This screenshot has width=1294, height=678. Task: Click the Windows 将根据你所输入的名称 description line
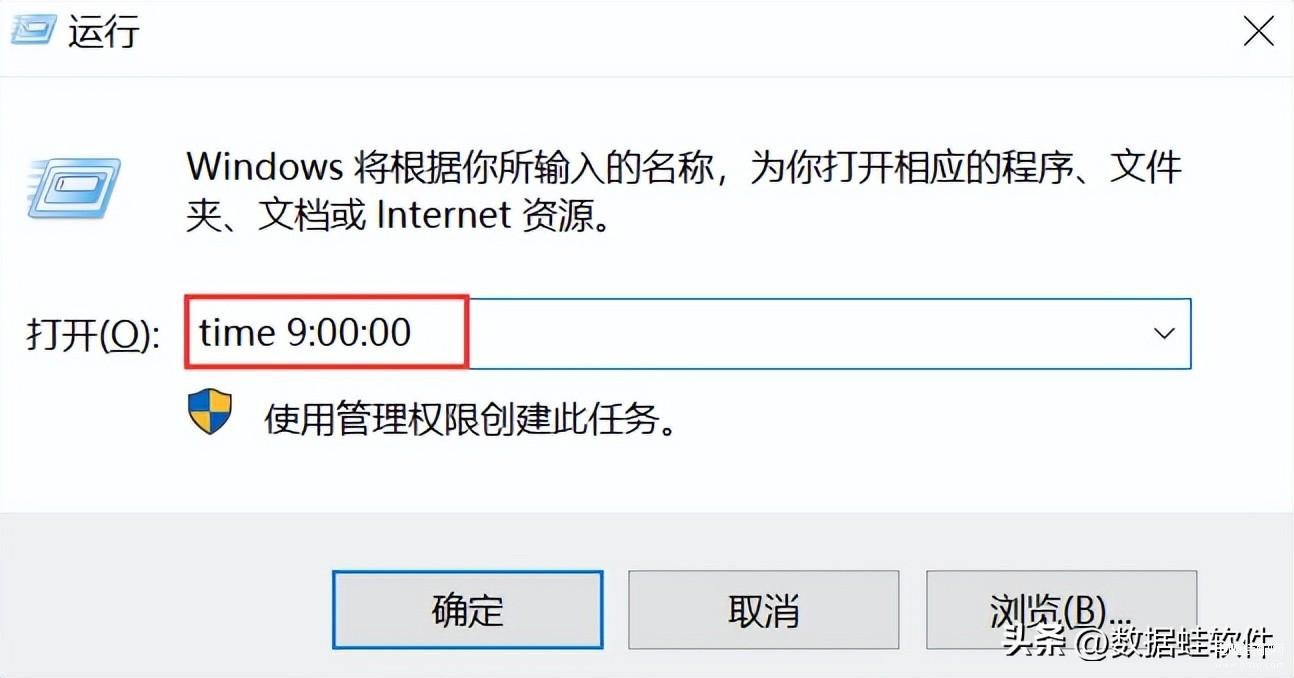click(x=684, y=167)
